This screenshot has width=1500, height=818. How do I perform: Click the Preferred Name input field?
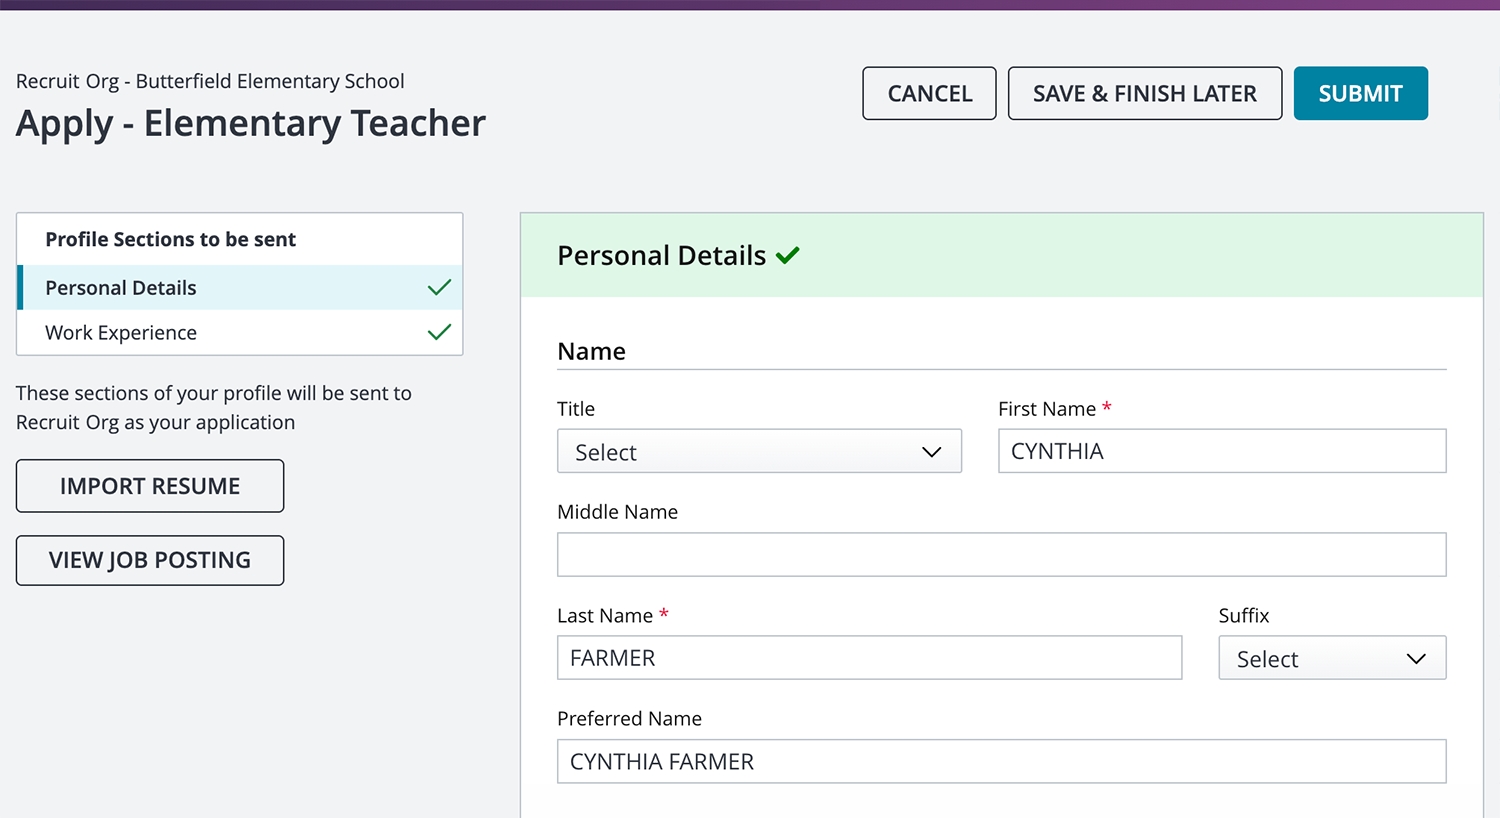pos(1001,762)
